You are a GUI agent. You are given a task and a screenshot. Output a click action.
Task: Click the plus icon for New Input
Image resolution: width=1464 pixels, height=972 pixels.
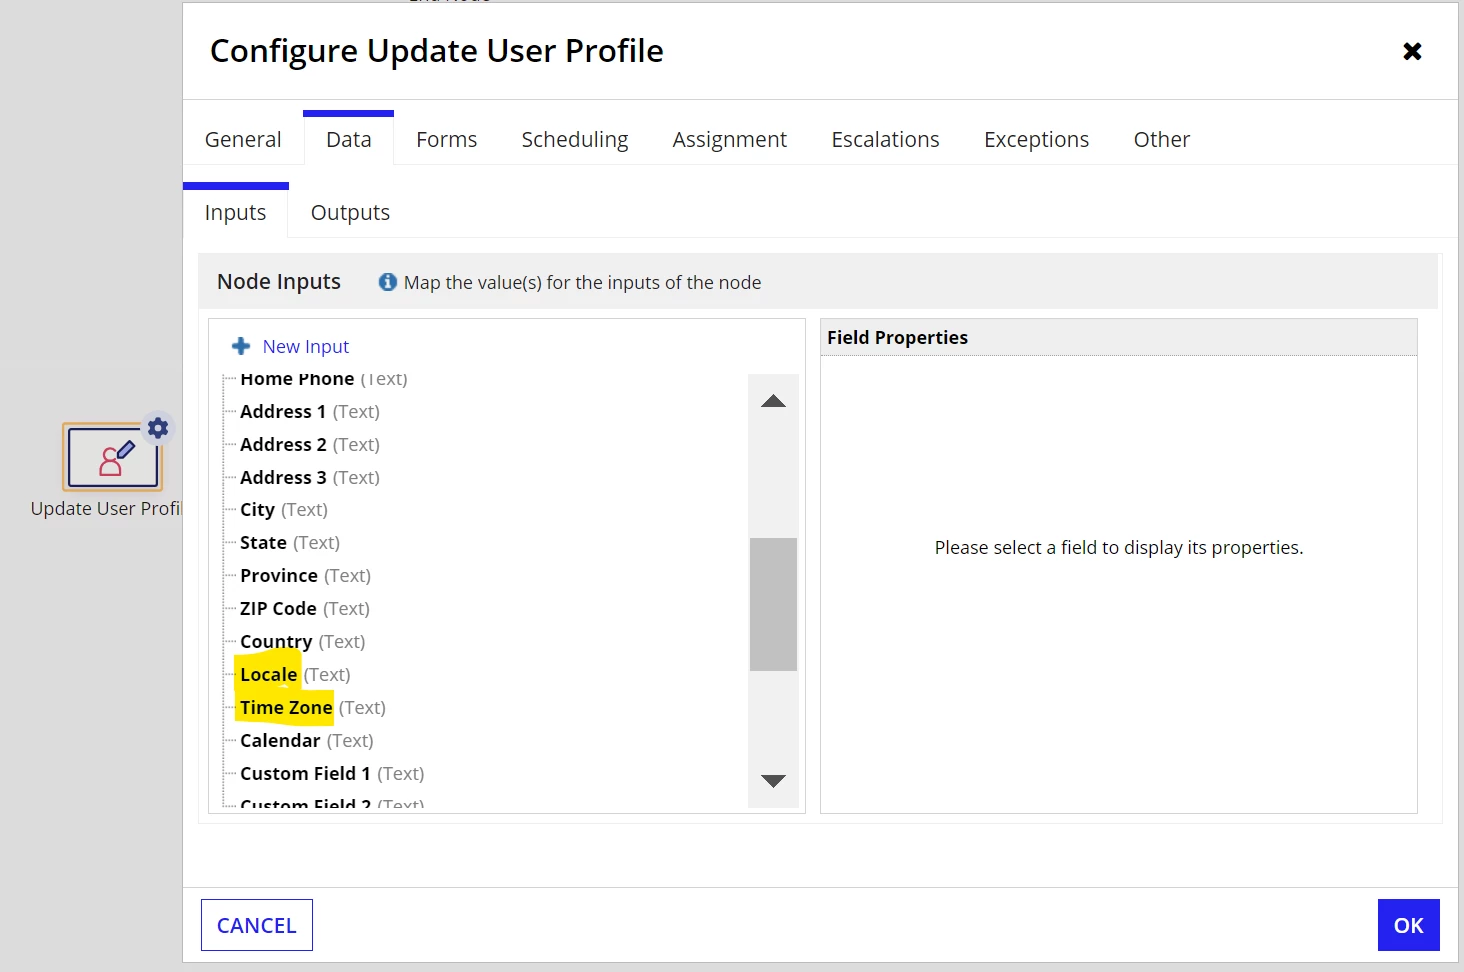coord(241,346)
